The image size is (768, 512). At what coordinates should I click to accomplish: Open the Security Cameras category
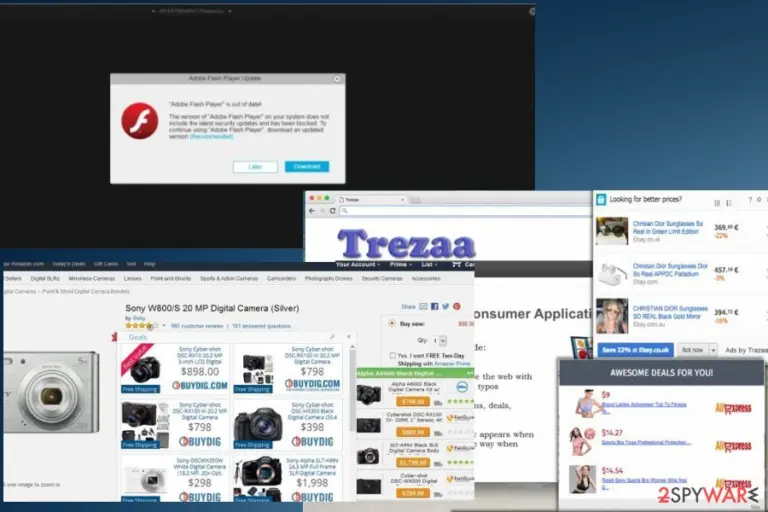point(382,278)
